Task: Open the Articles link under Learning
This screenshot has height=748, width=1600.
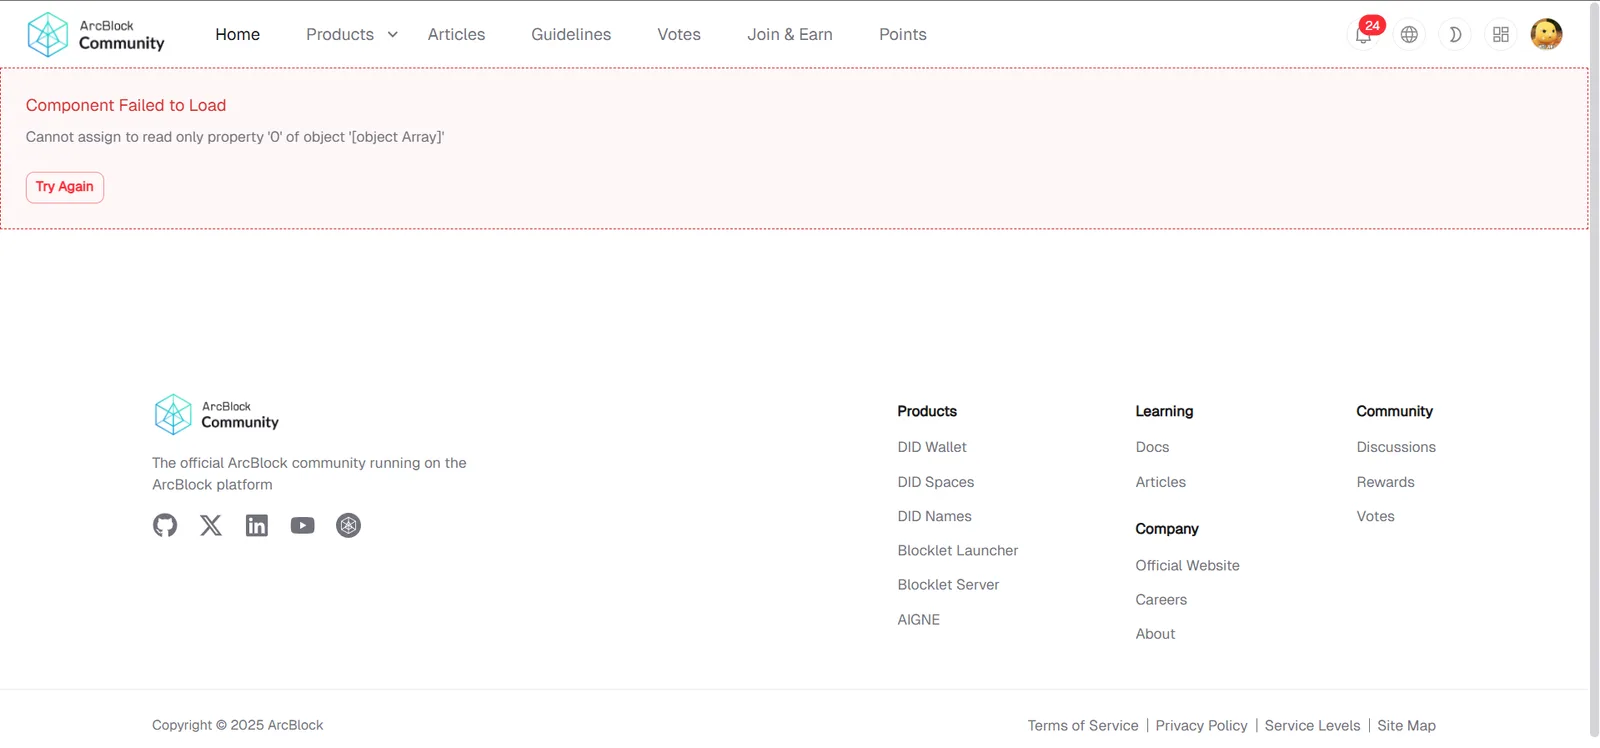Action: (1161, 482)
